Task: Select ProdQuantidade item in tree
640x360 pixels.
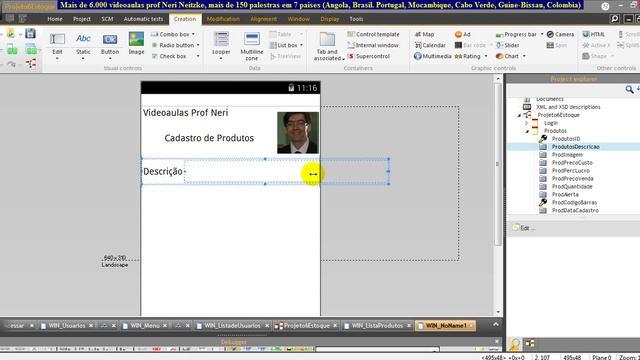Action: (572, 187)
